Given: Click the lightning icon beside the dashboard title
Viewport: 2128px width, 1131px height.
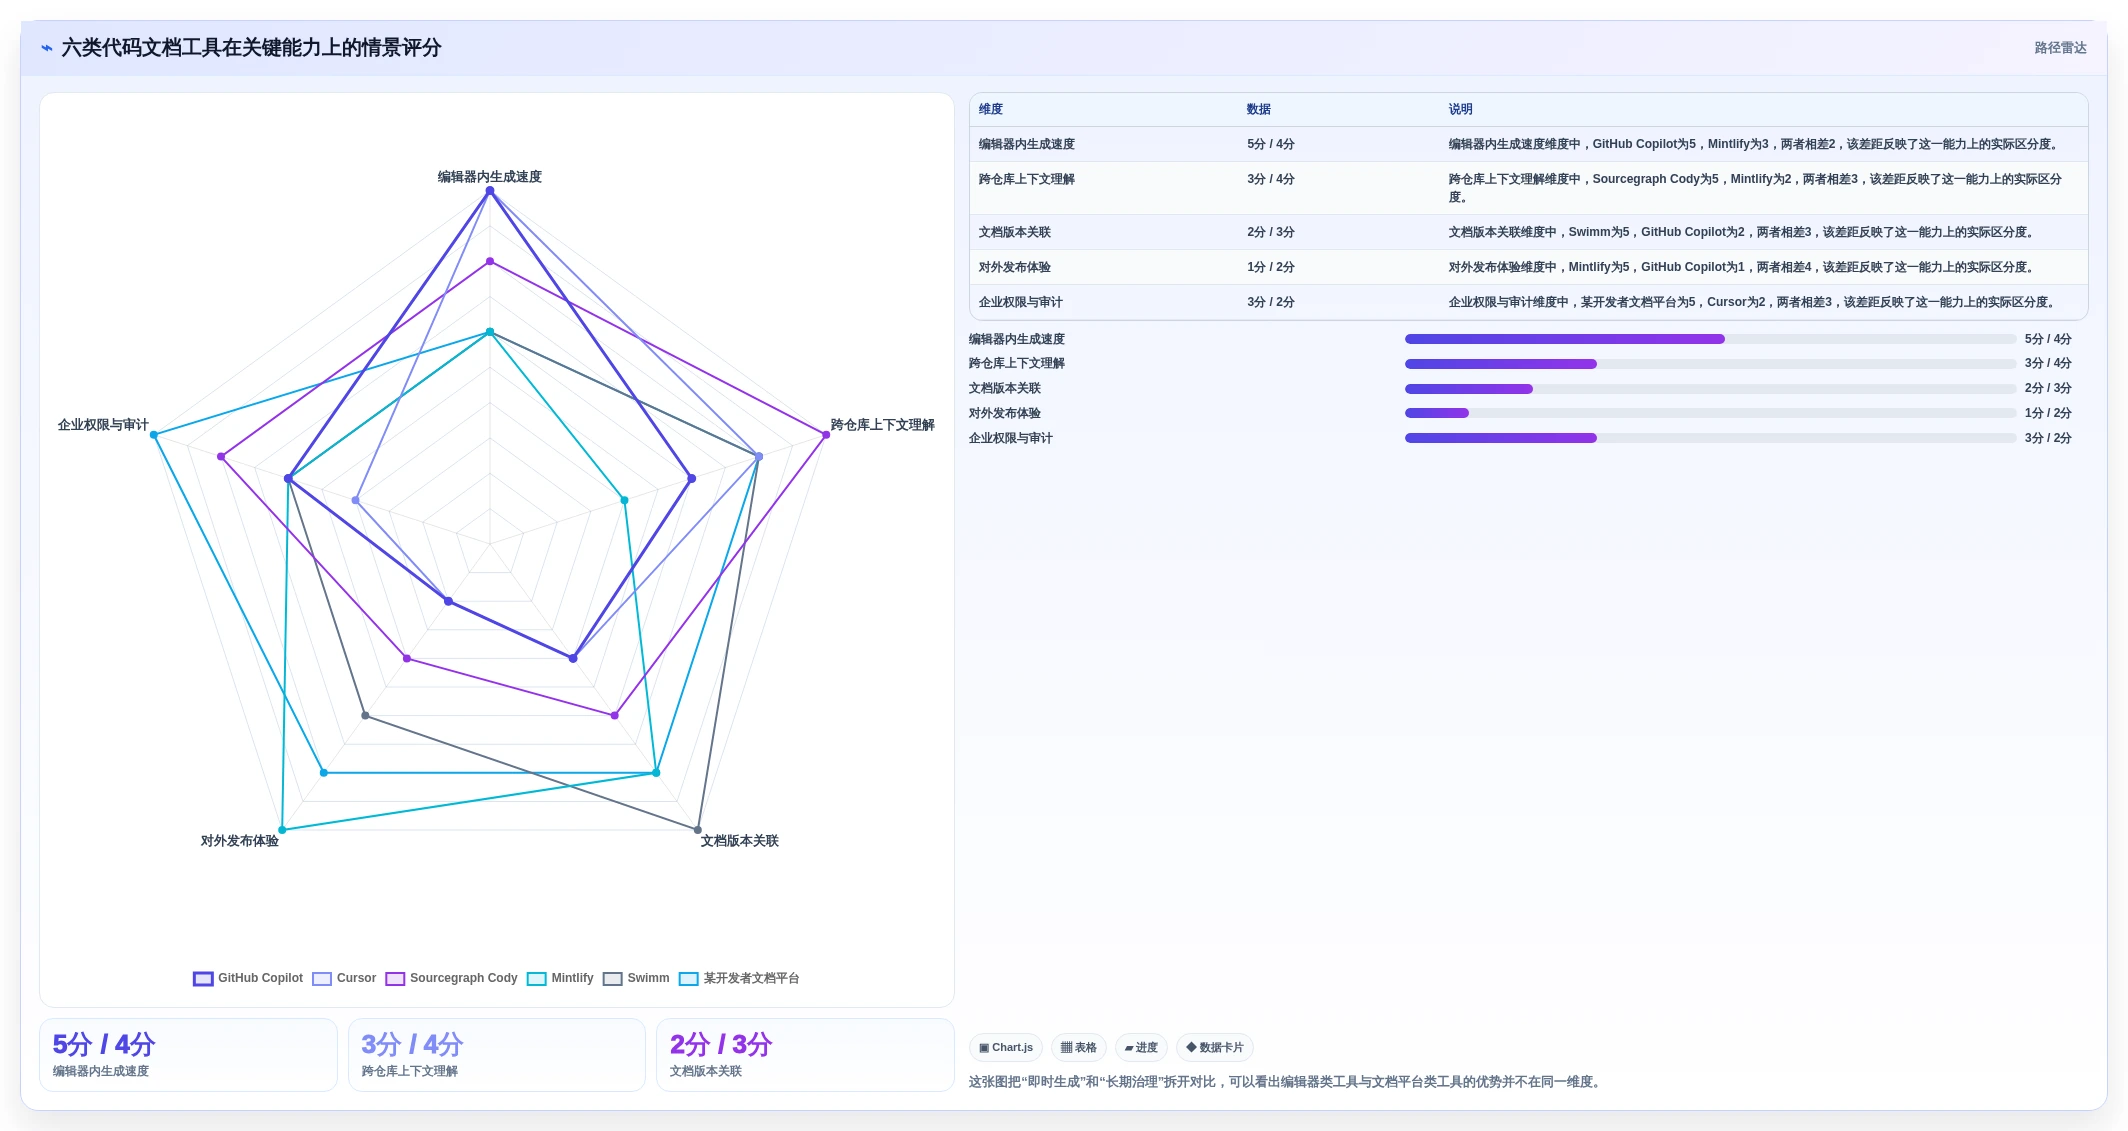Looking at the screenshot, I should 47,48.
